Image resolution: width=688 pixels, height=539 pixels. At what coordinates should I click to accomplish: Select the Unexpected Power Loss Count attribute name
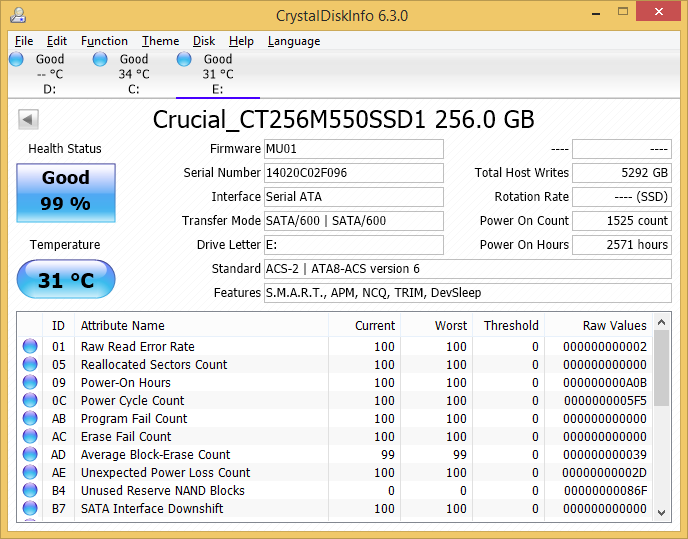[165, 473]
